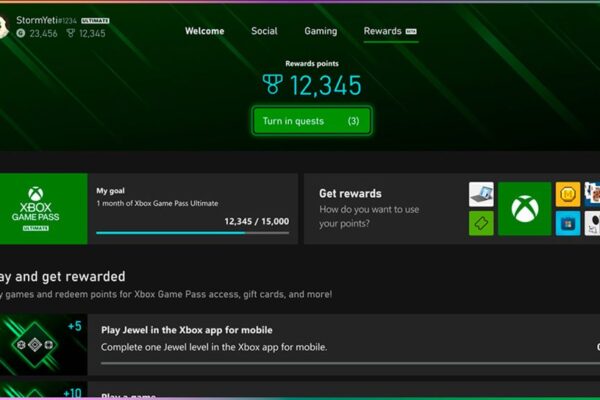Click the green ticket reward icon
600x400 pixels.
[481, 224]
